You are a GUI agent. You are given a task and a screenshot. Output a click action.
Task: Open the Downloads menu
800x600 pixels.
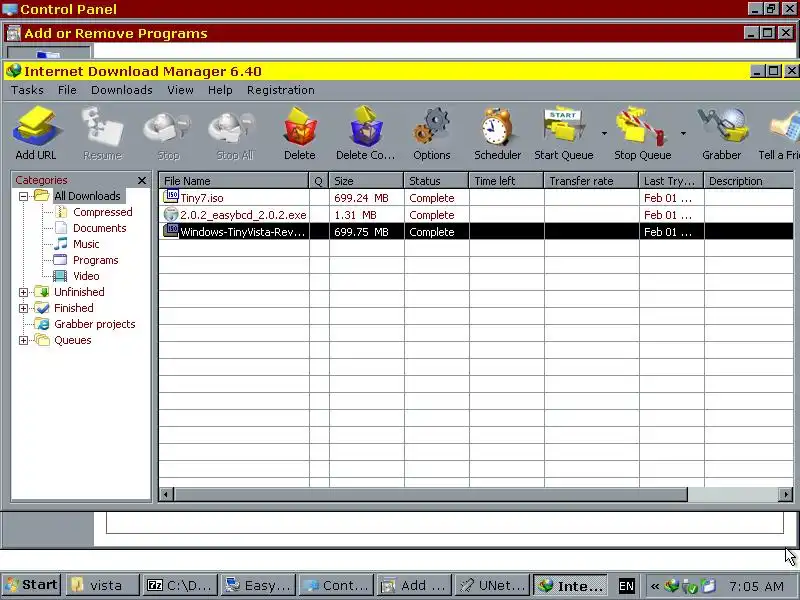coord(121,90)
